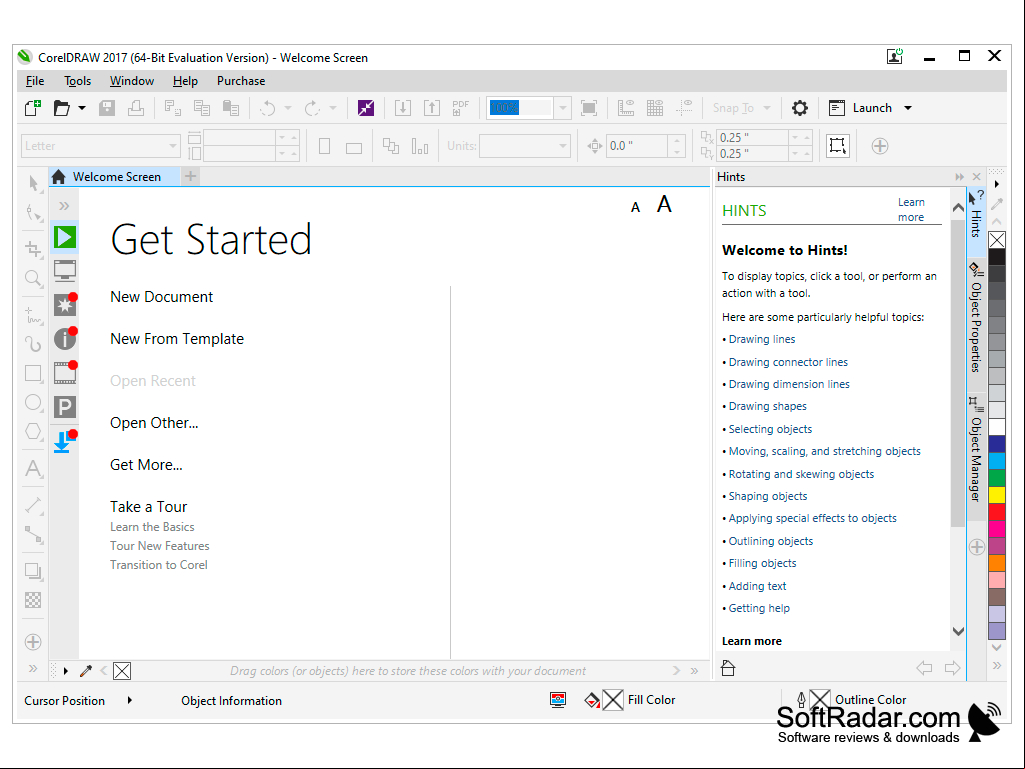Image resolution: width=1025 pixels, height=769 pixels.
Task: Click the Publish to PDF icon
Action: [461, 108]
